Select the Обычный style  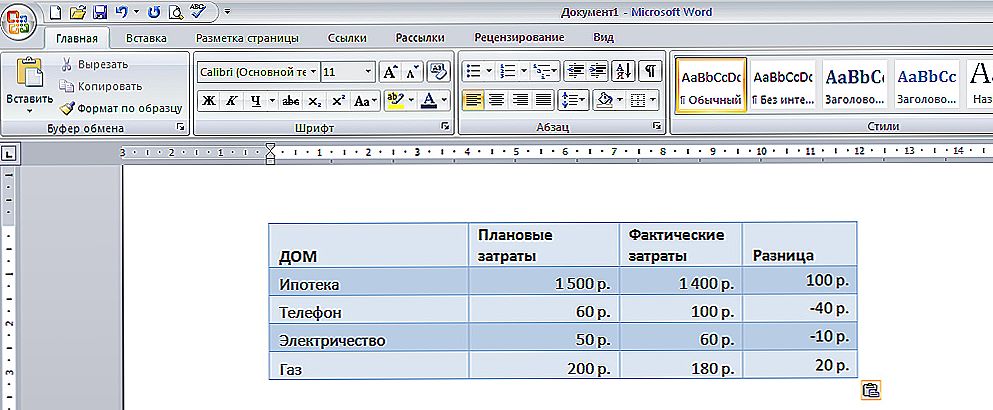pos(710,87)
